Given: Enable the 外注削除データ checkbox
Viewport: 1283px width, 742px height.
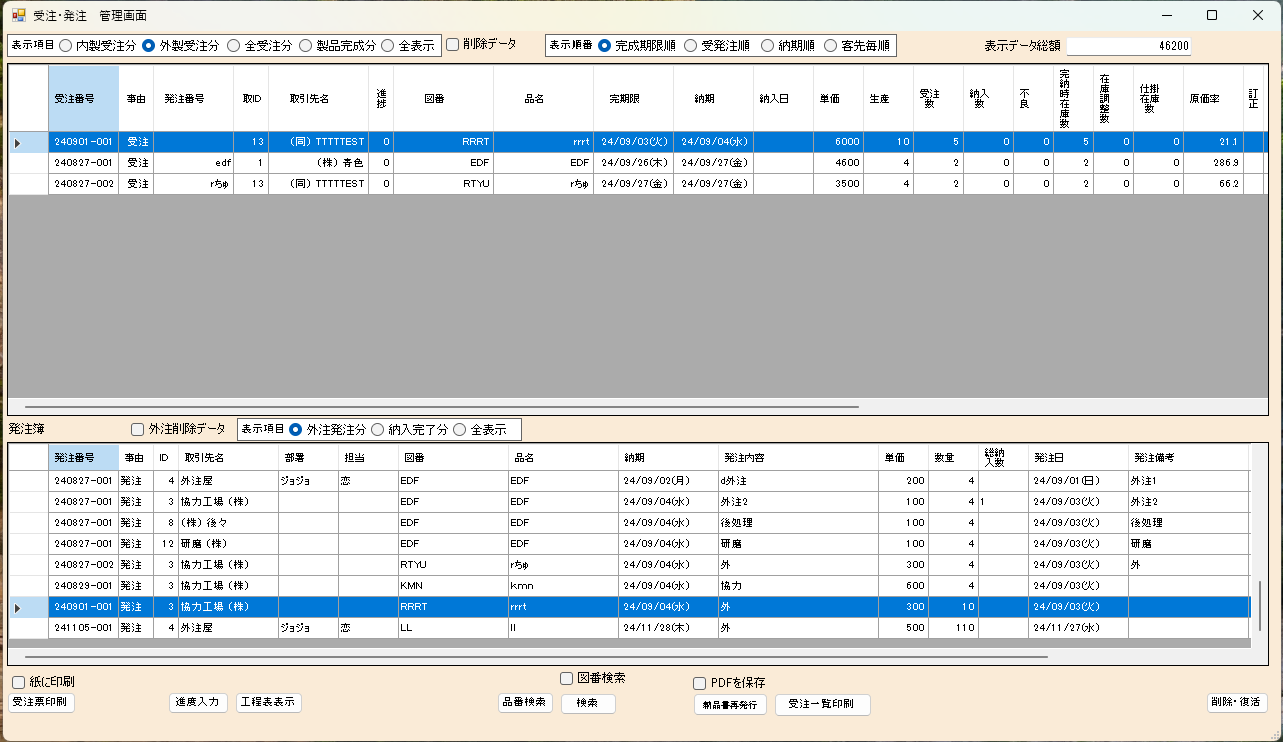Looking at the screenshot, I should click(x=179, y=429).
